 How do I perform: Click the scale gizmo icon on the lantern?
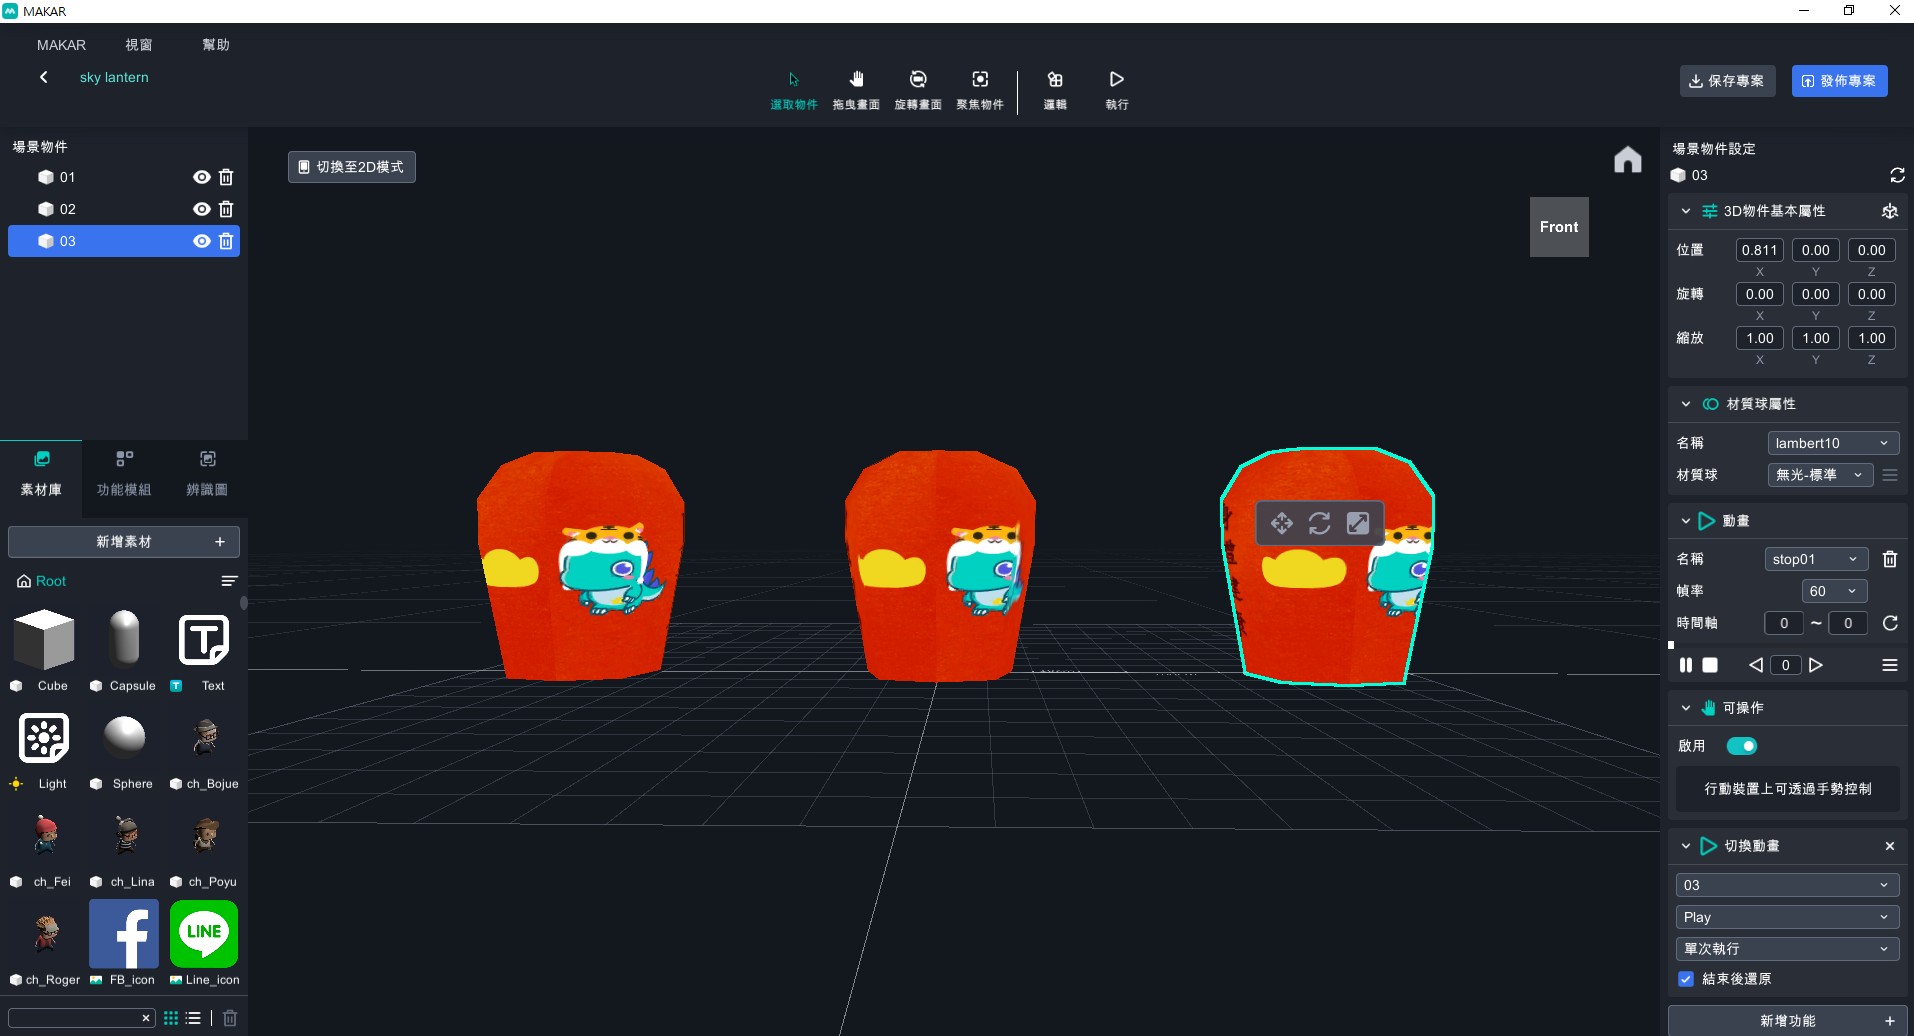pos(1357,523)
